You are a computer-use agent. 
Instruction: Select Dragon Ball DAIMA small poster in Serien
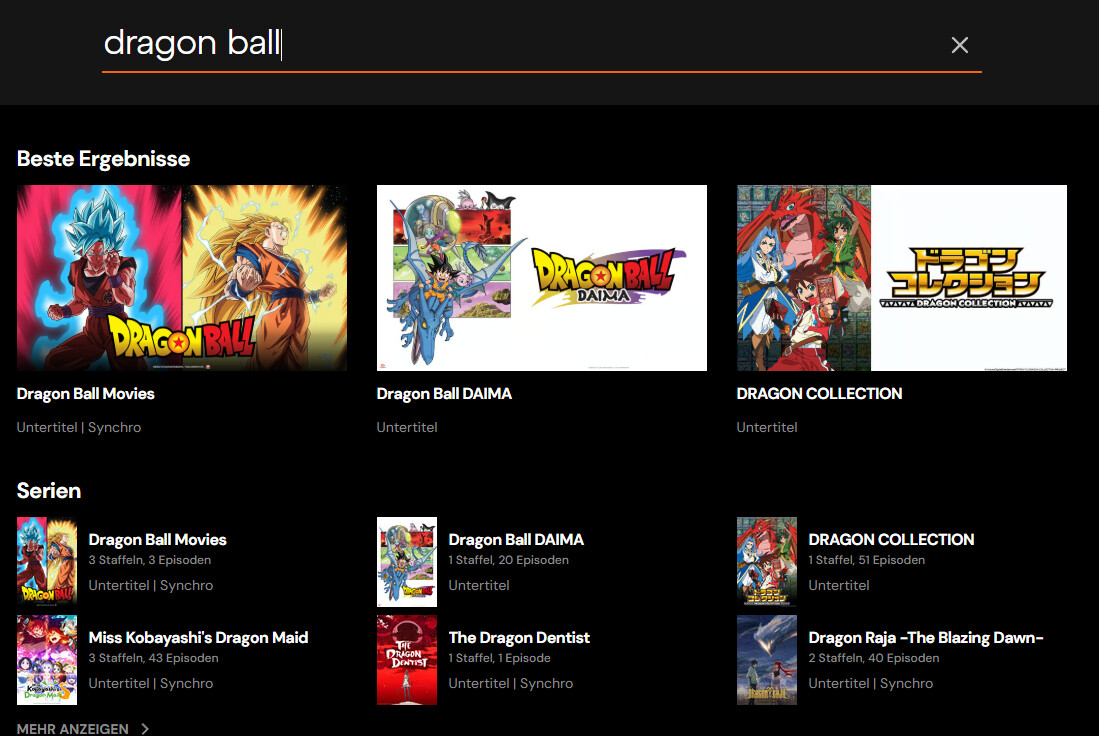tap(407, 561)
